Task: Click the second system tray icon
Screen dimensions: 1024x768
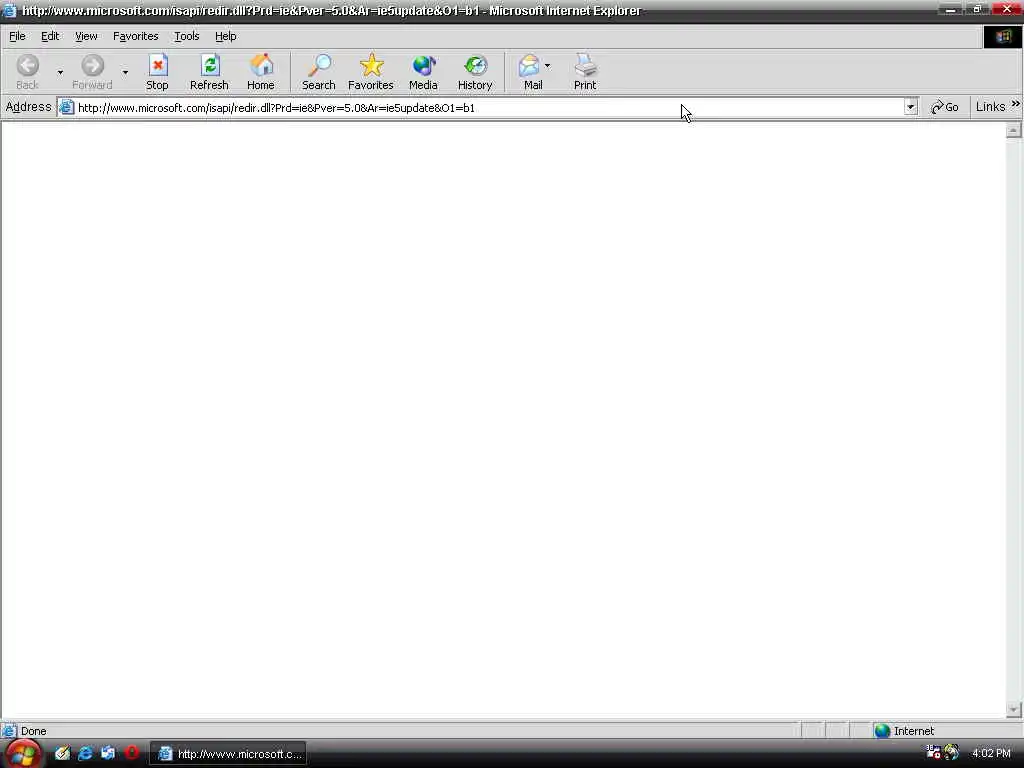Action: click(952, 752)
